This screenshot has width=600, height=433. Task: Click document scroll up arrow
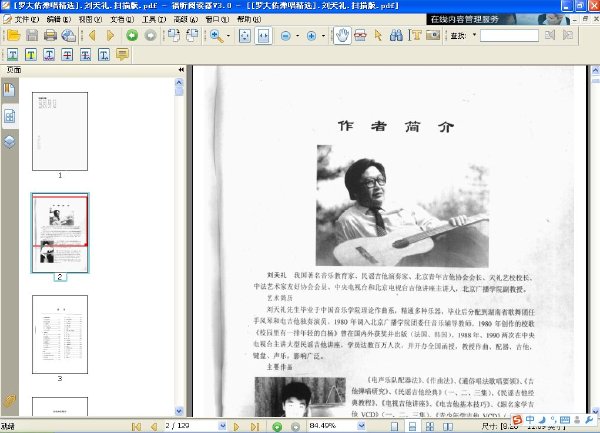point(595,70)
